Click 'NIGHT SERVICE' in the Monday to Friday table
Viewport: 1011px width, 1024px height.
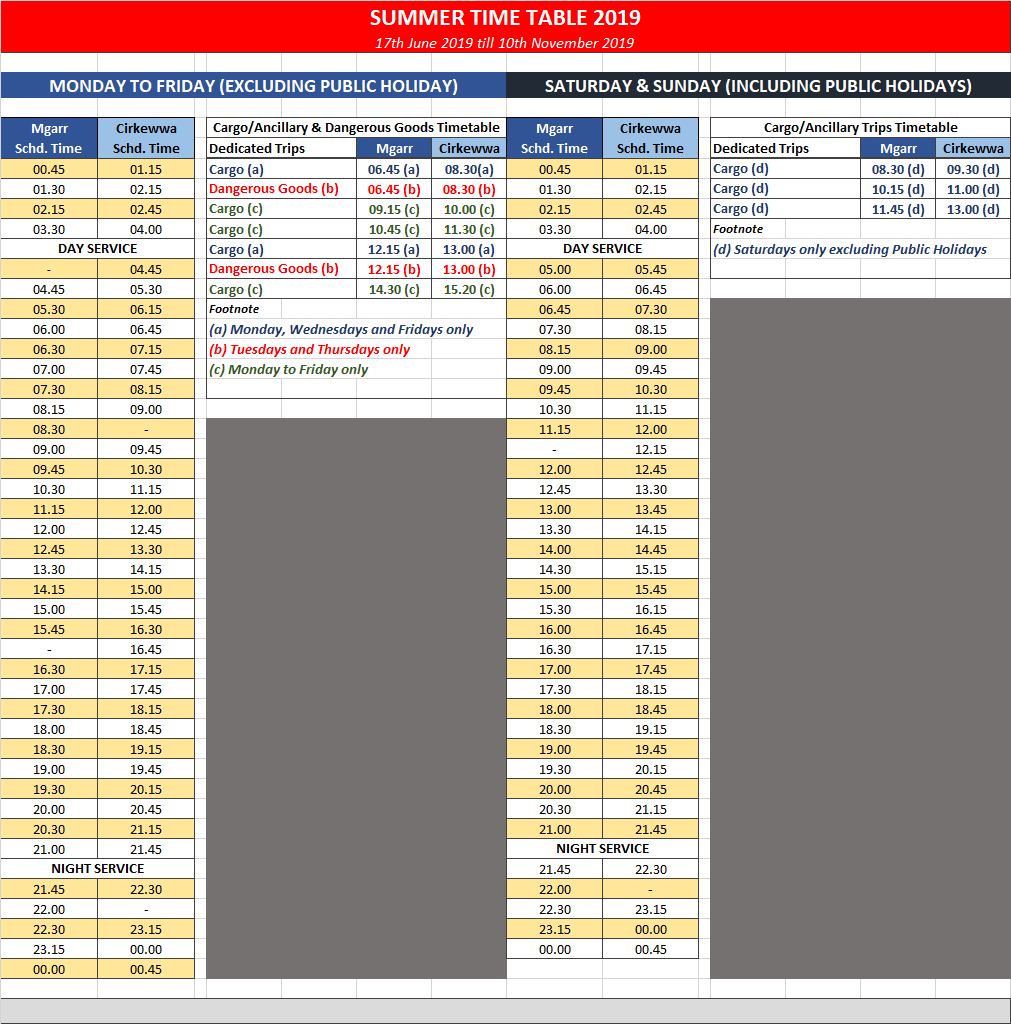click(97, 869)
